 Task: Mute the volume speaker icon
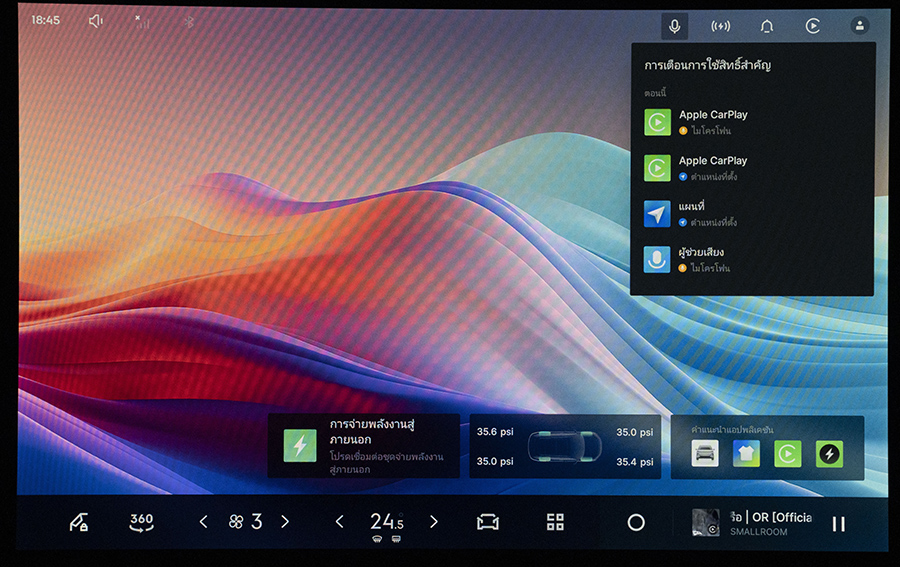click(96, 21)
